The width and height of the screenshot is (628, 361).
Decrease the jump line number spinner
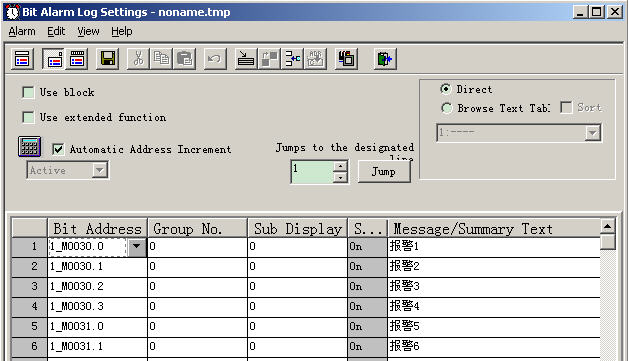coord(340,177)
